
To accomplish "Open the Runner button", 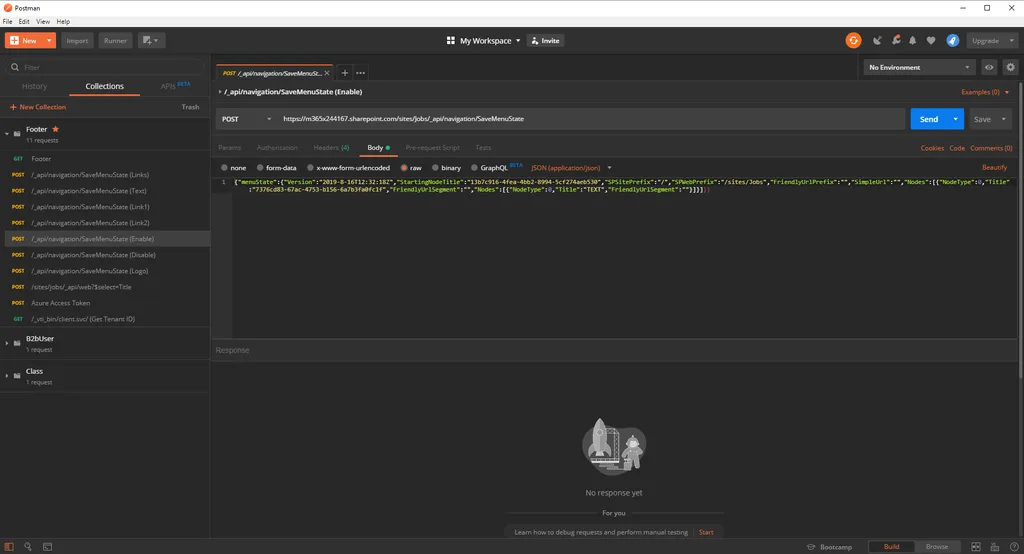I will (115, 41).
